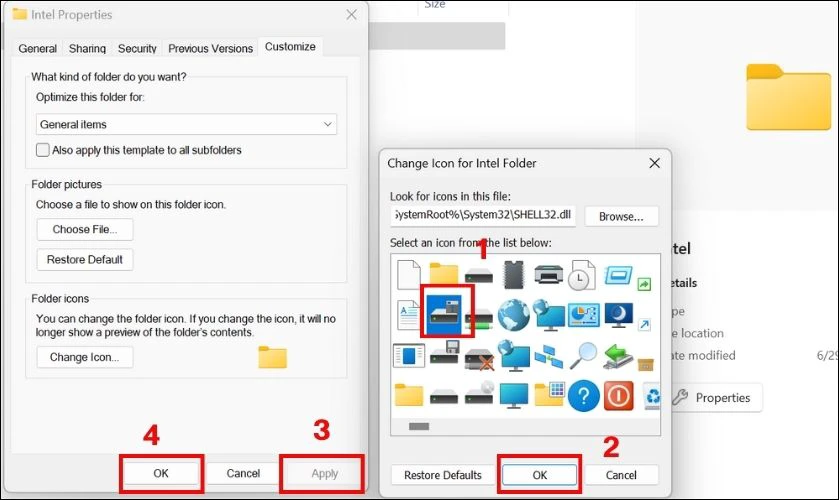Viewport: 840px width, 500px height.
Task: Confirm Intel Properties with OK
Action: click(161, 473)
